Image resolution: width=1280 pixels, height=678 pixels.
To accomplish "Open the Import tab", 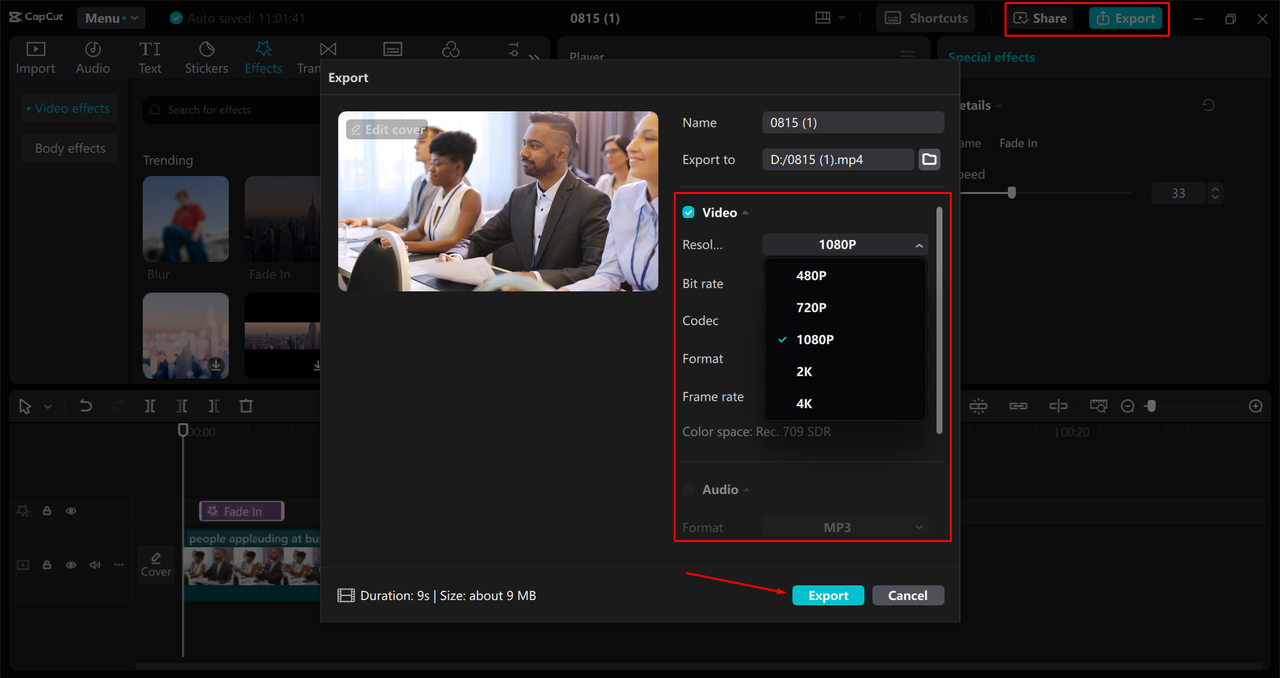I will (x=35, y=58).
